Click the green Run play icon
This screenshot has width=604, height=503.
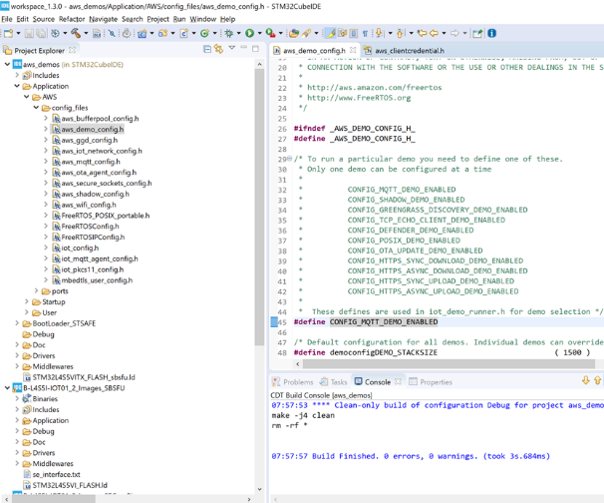click(250, 34)
